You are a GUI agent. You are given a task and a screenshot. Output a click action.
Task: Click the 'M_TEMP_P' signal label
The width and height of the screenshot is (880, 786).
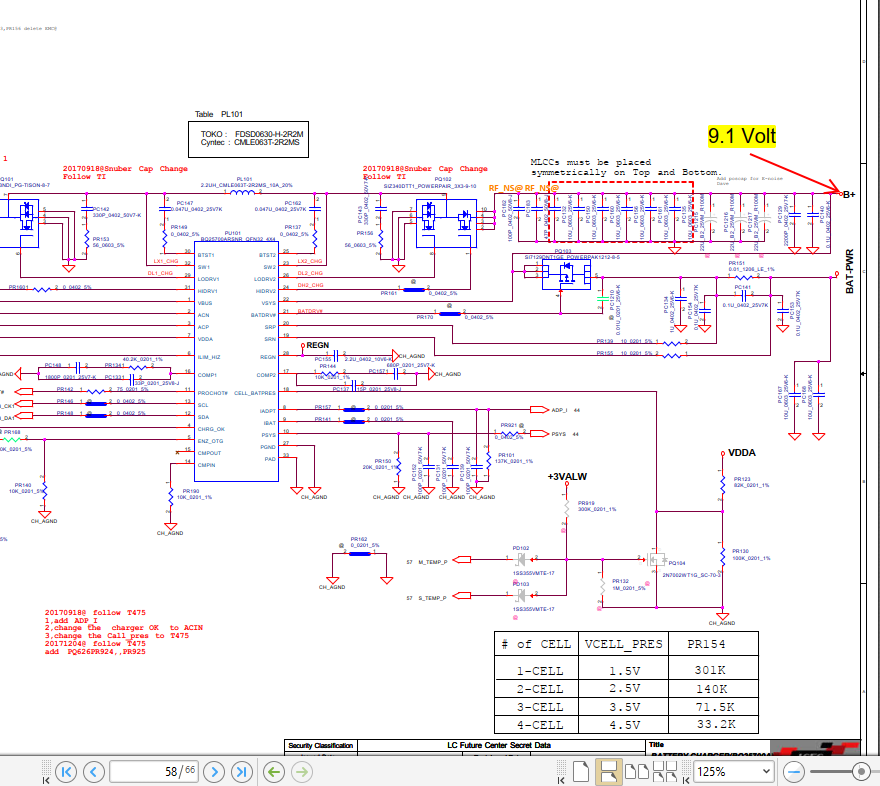point(433,562)
